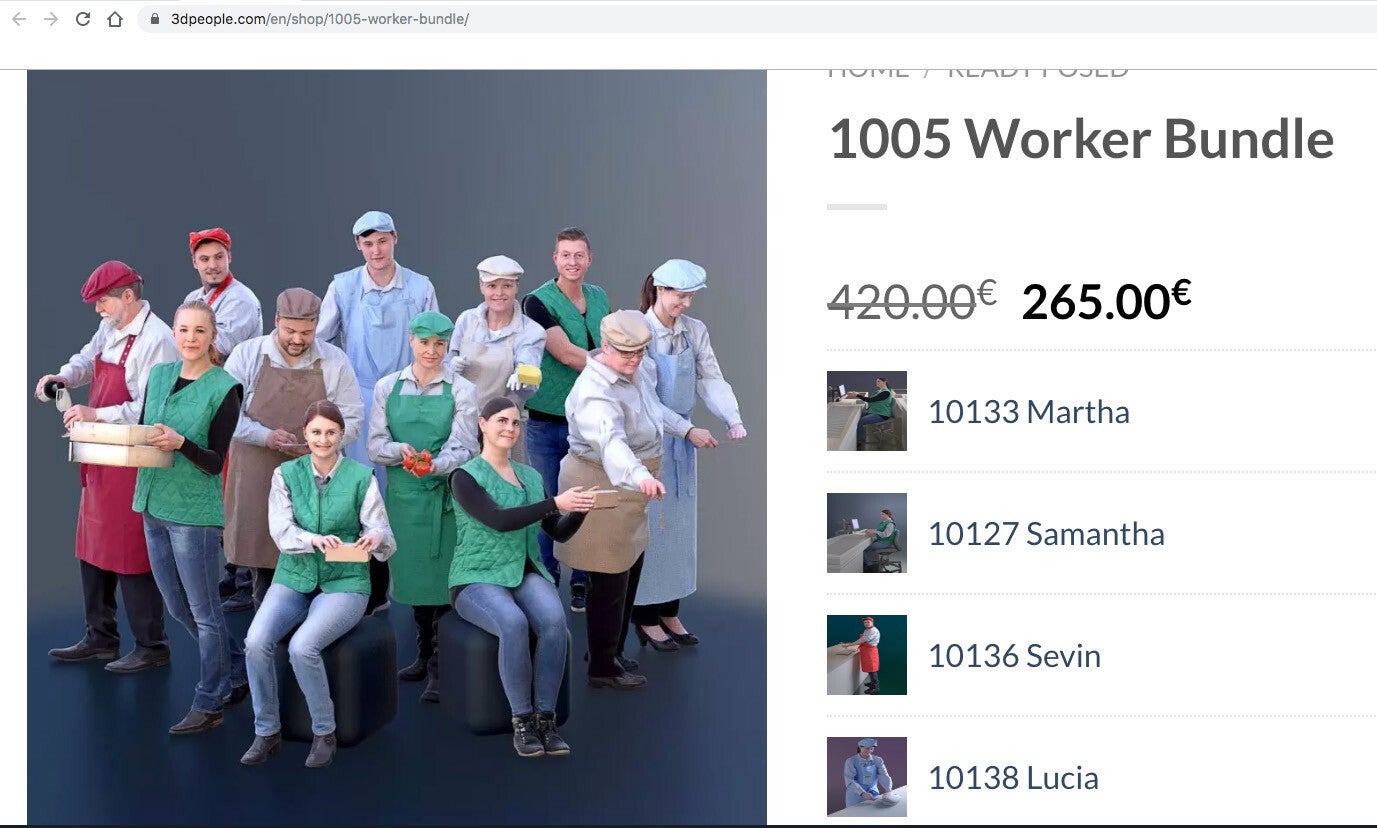The width and height of the screenshot is (1377, 828).
Task: Open the 10138 Lucia thumbnail
Action: click(x=867, y=777)
